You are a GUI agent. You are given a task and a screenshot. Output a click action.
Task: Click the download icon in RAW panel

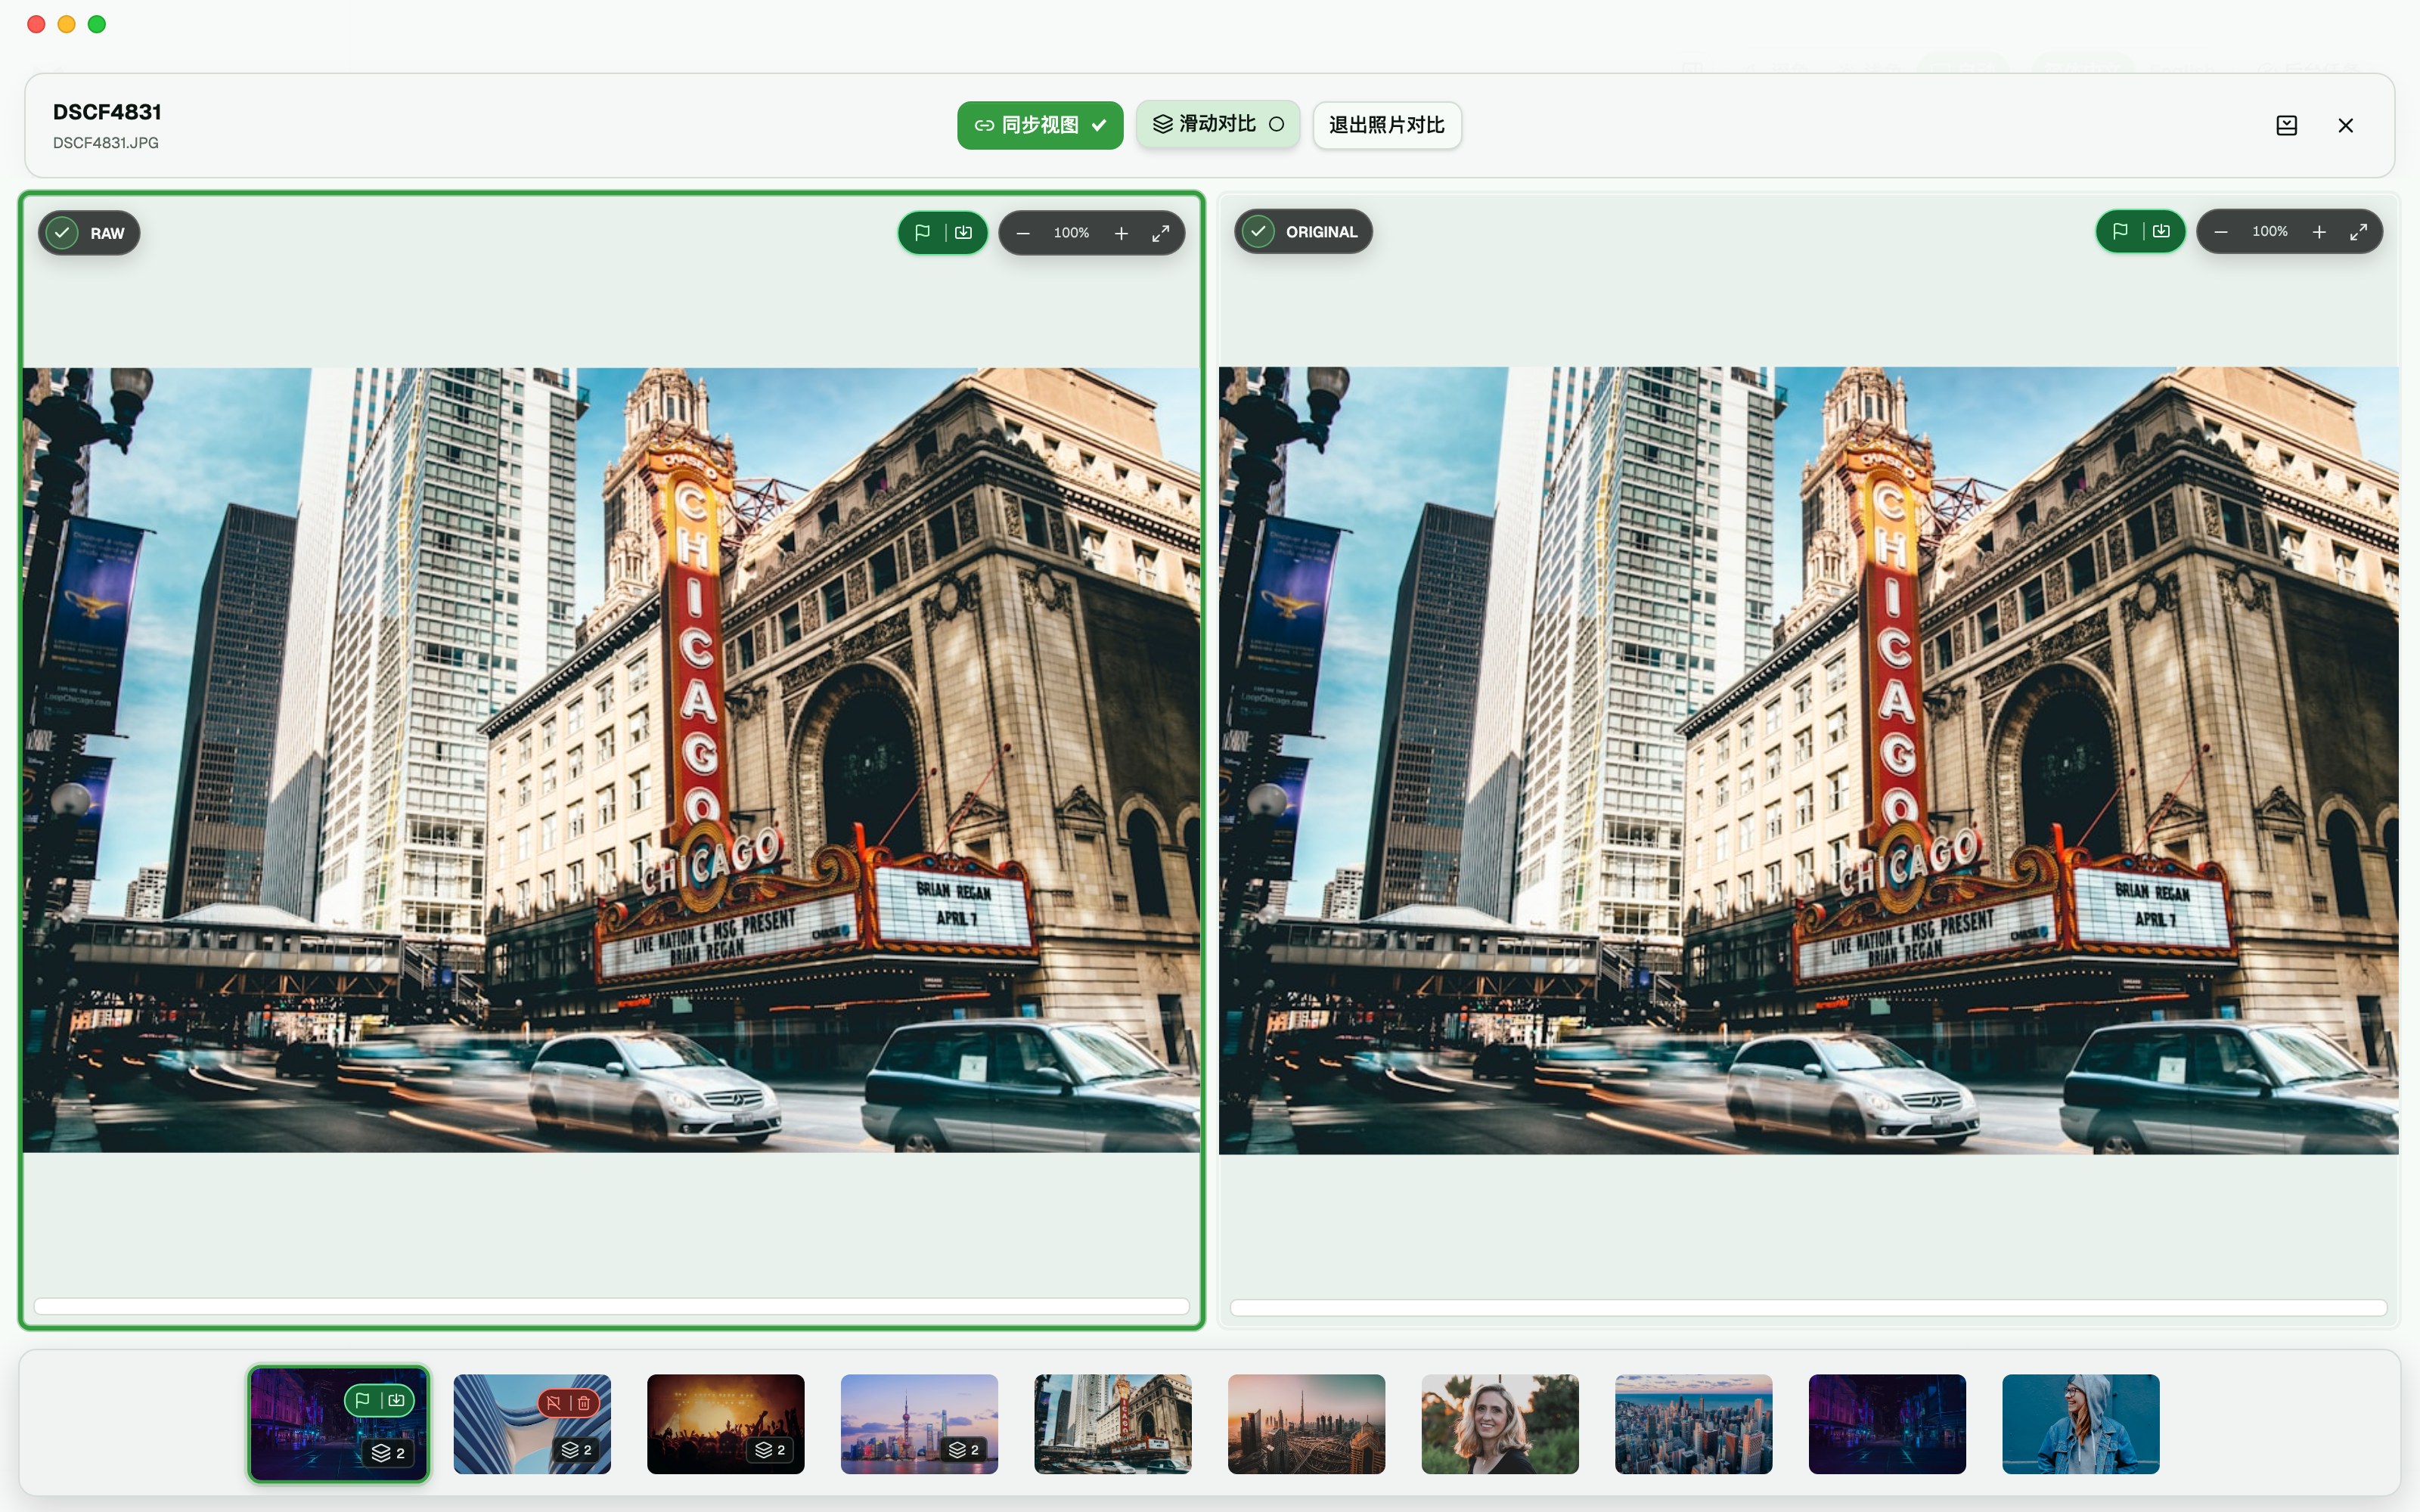(x=963, y=233)
